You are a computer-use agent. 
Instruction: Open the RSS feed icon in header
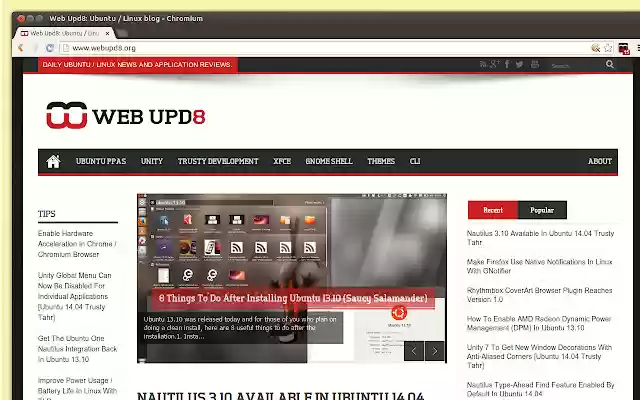[483, 64]
